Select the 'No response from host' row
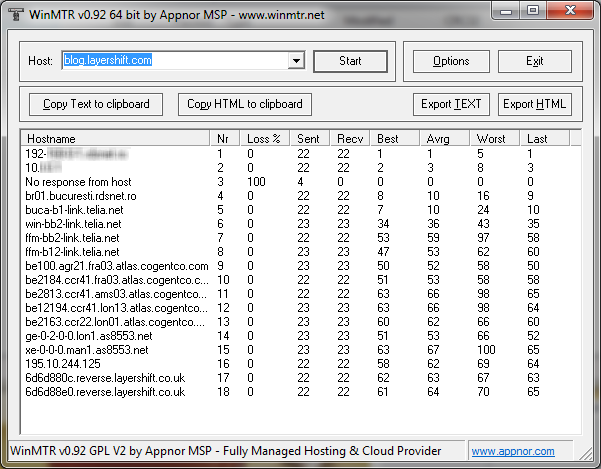601x469 pixels. pyautogui.click(x=301, y=182)
